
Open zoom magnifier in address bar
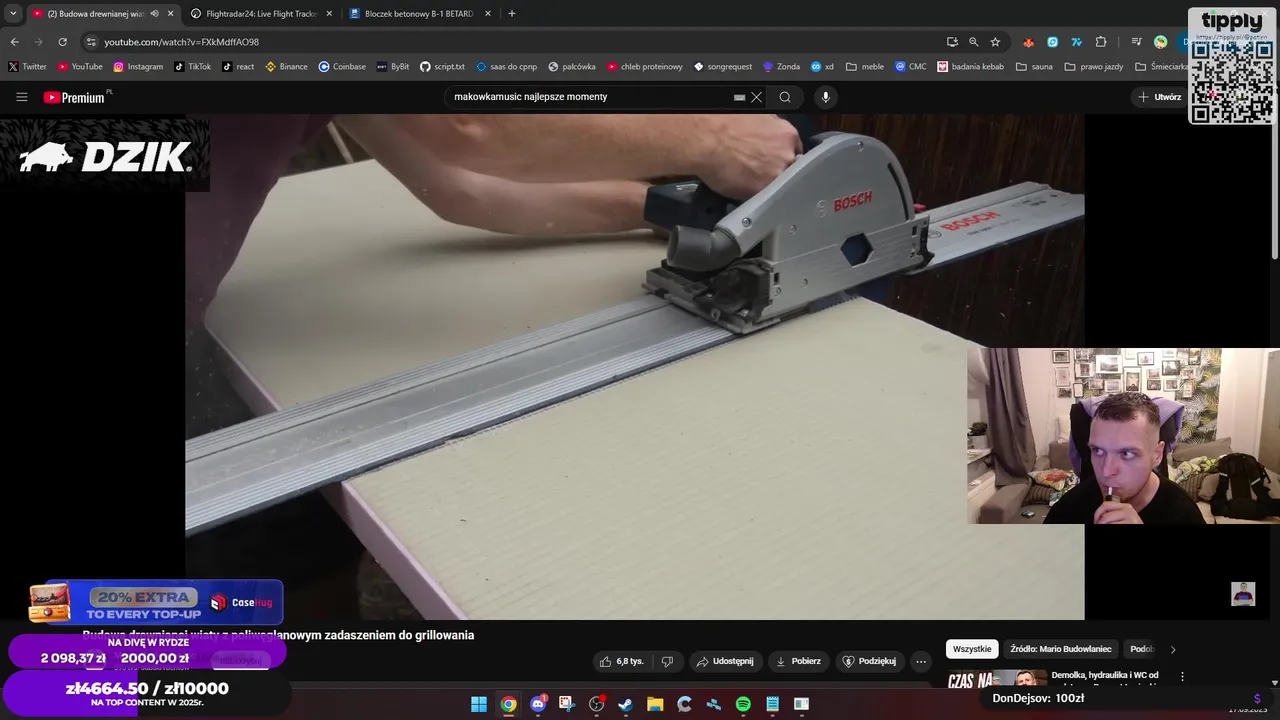(x=973, y=42)
